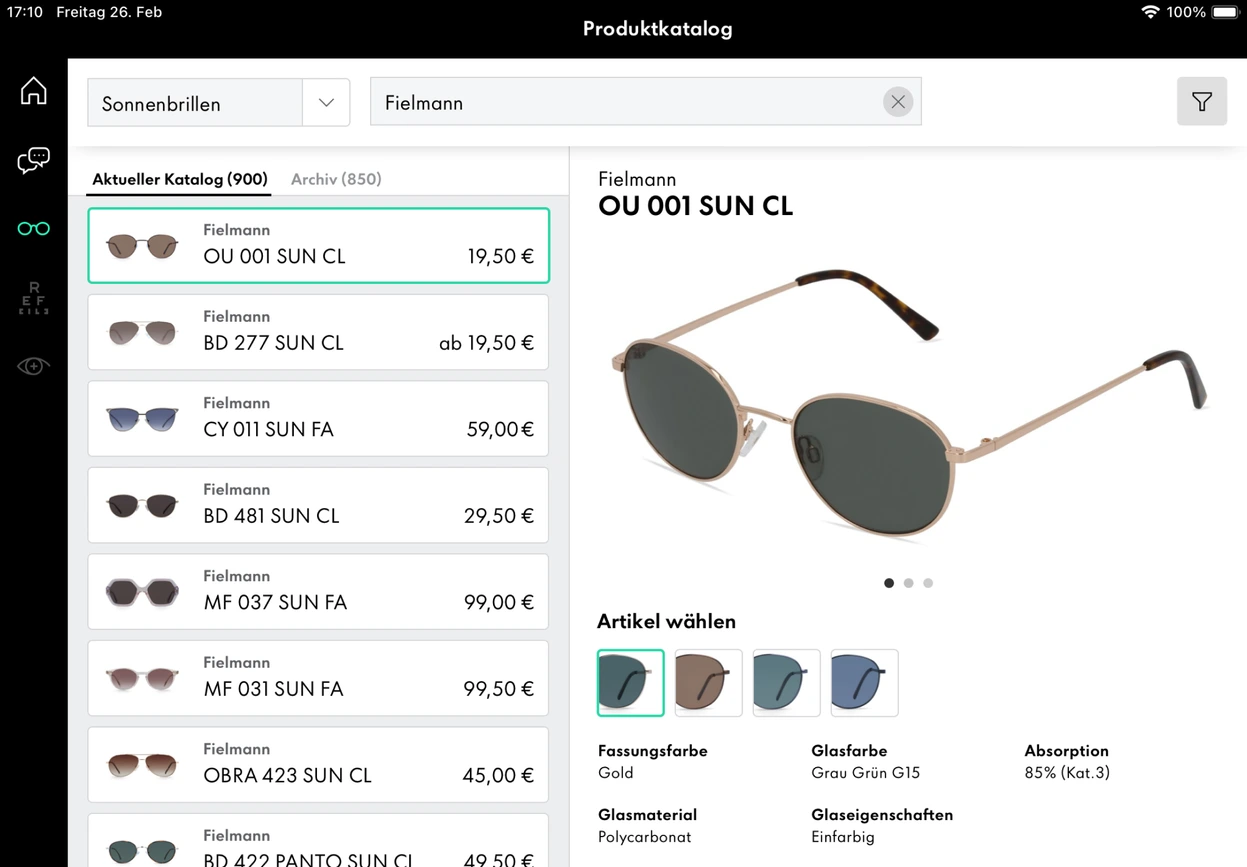Click the Wi-Fi status icon
The height and width of the screenshot is (867, 1247).
tap(1150, 12)
